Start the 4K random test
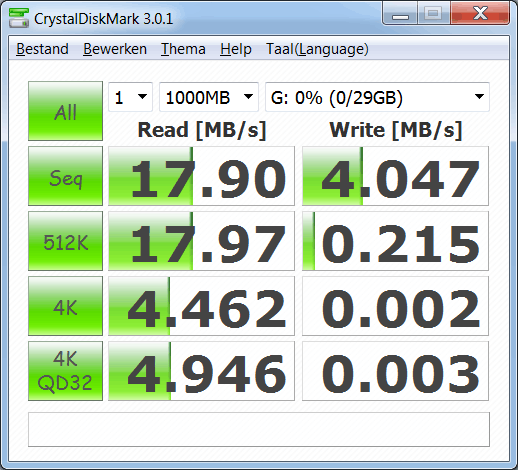 [x=65, y=306]
